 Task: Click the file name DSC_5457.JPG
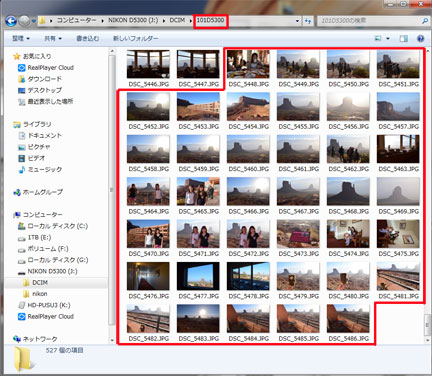399,127
